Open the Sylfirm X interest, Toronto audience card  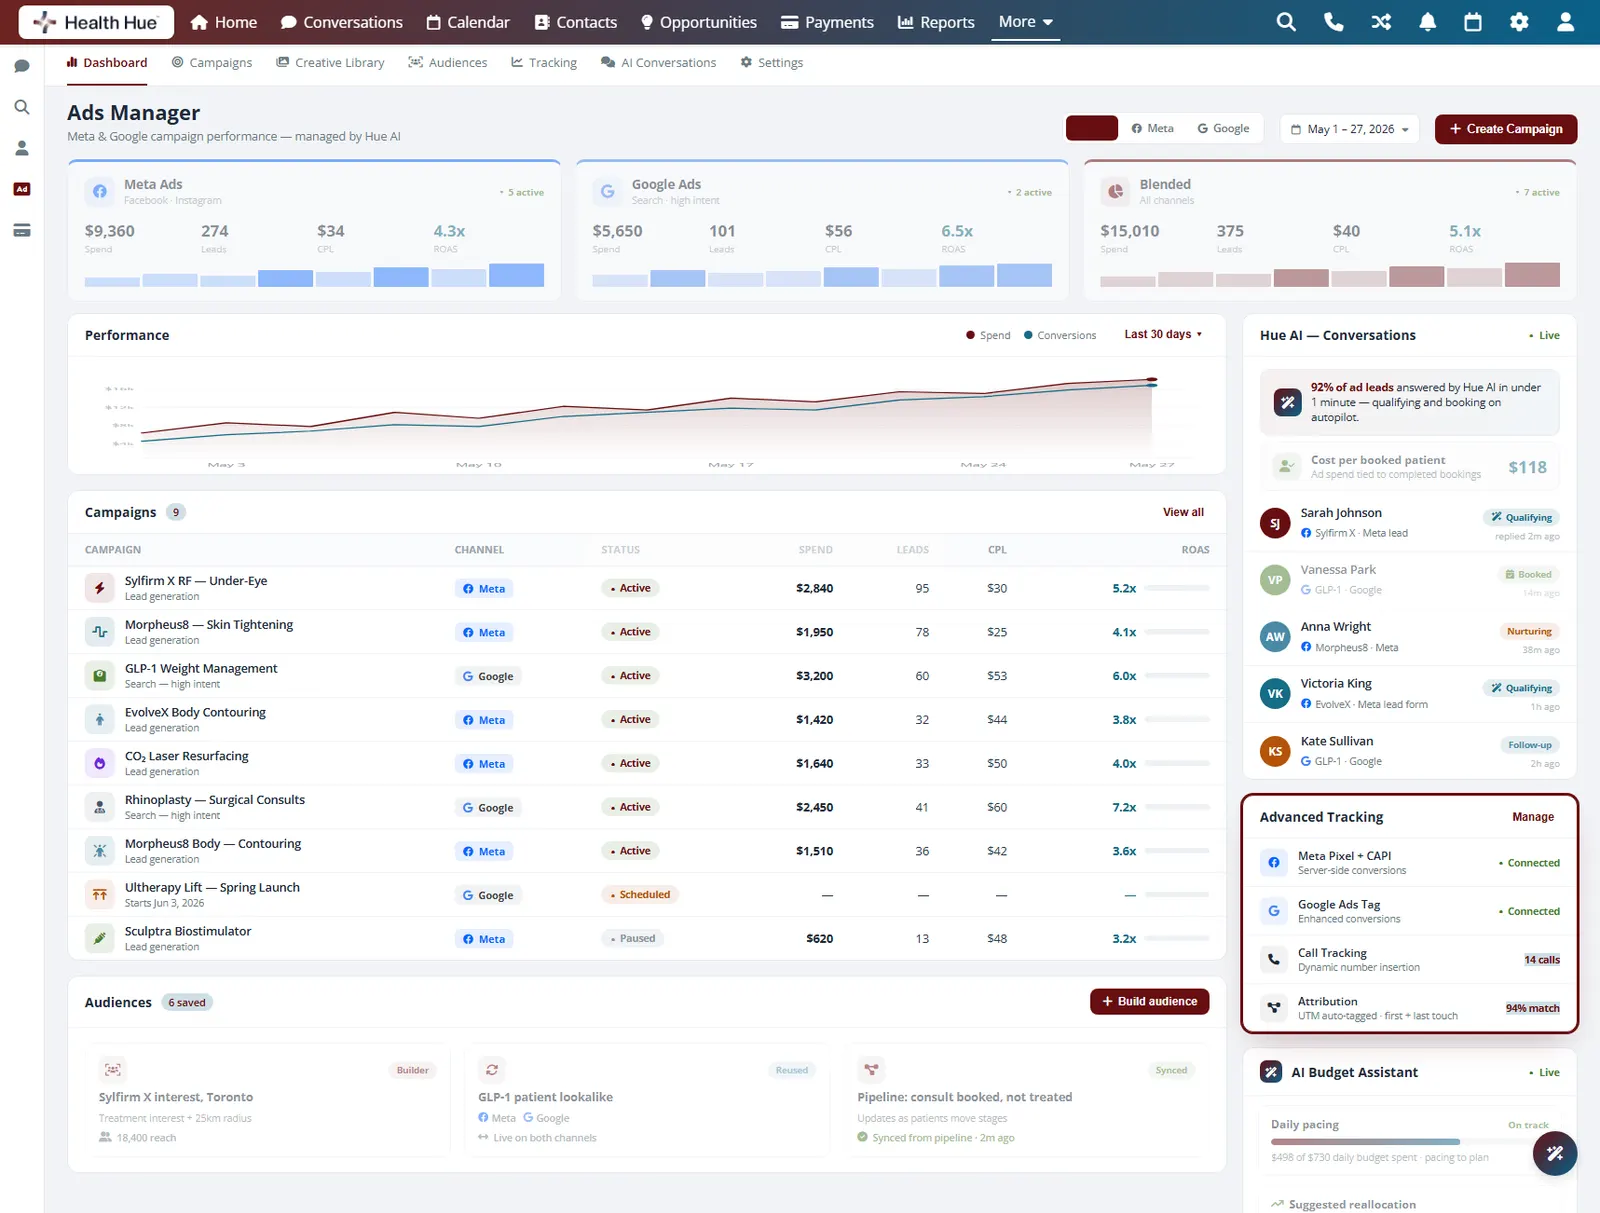click(x=267, y=1101)
